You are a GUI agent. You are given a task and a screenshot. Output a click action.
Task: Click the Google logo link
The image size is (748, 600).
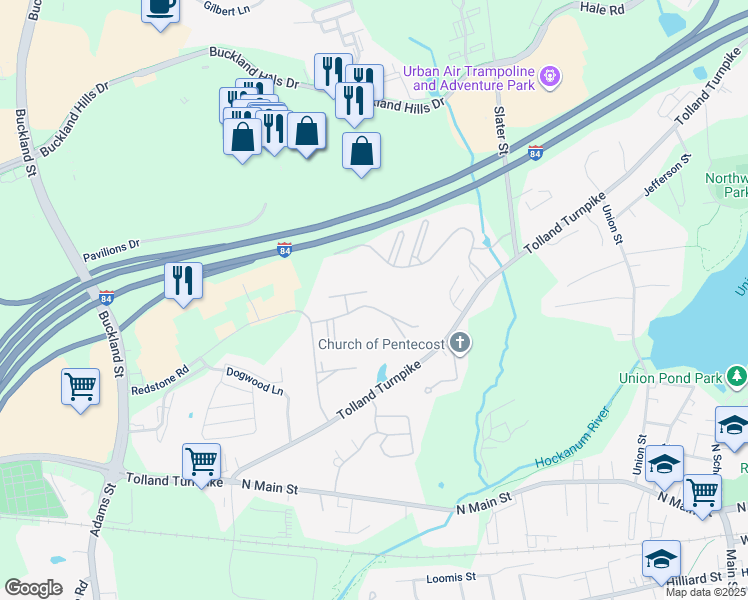pos(33,588)
